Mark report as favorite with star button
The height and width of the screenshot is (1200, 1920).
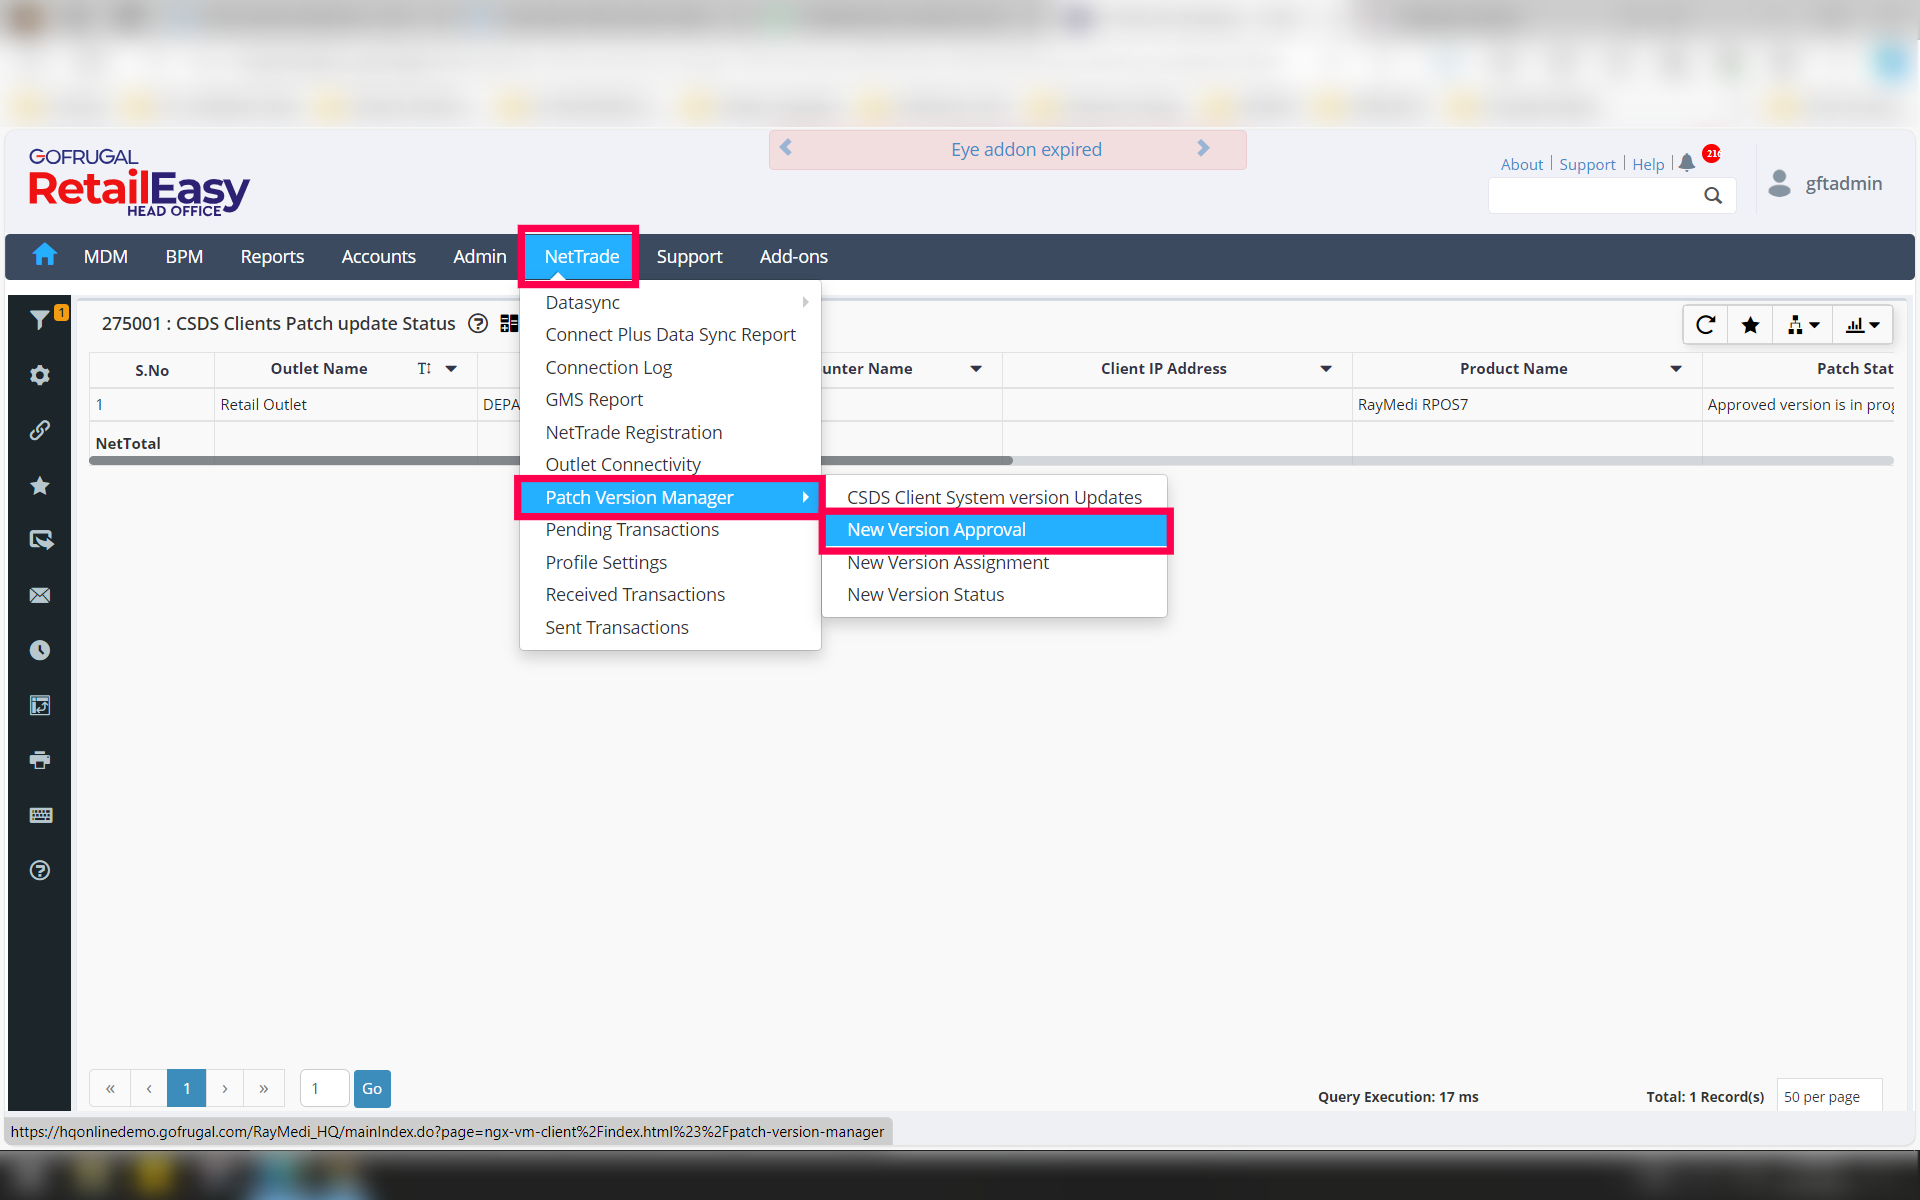tap(1750, 325)
